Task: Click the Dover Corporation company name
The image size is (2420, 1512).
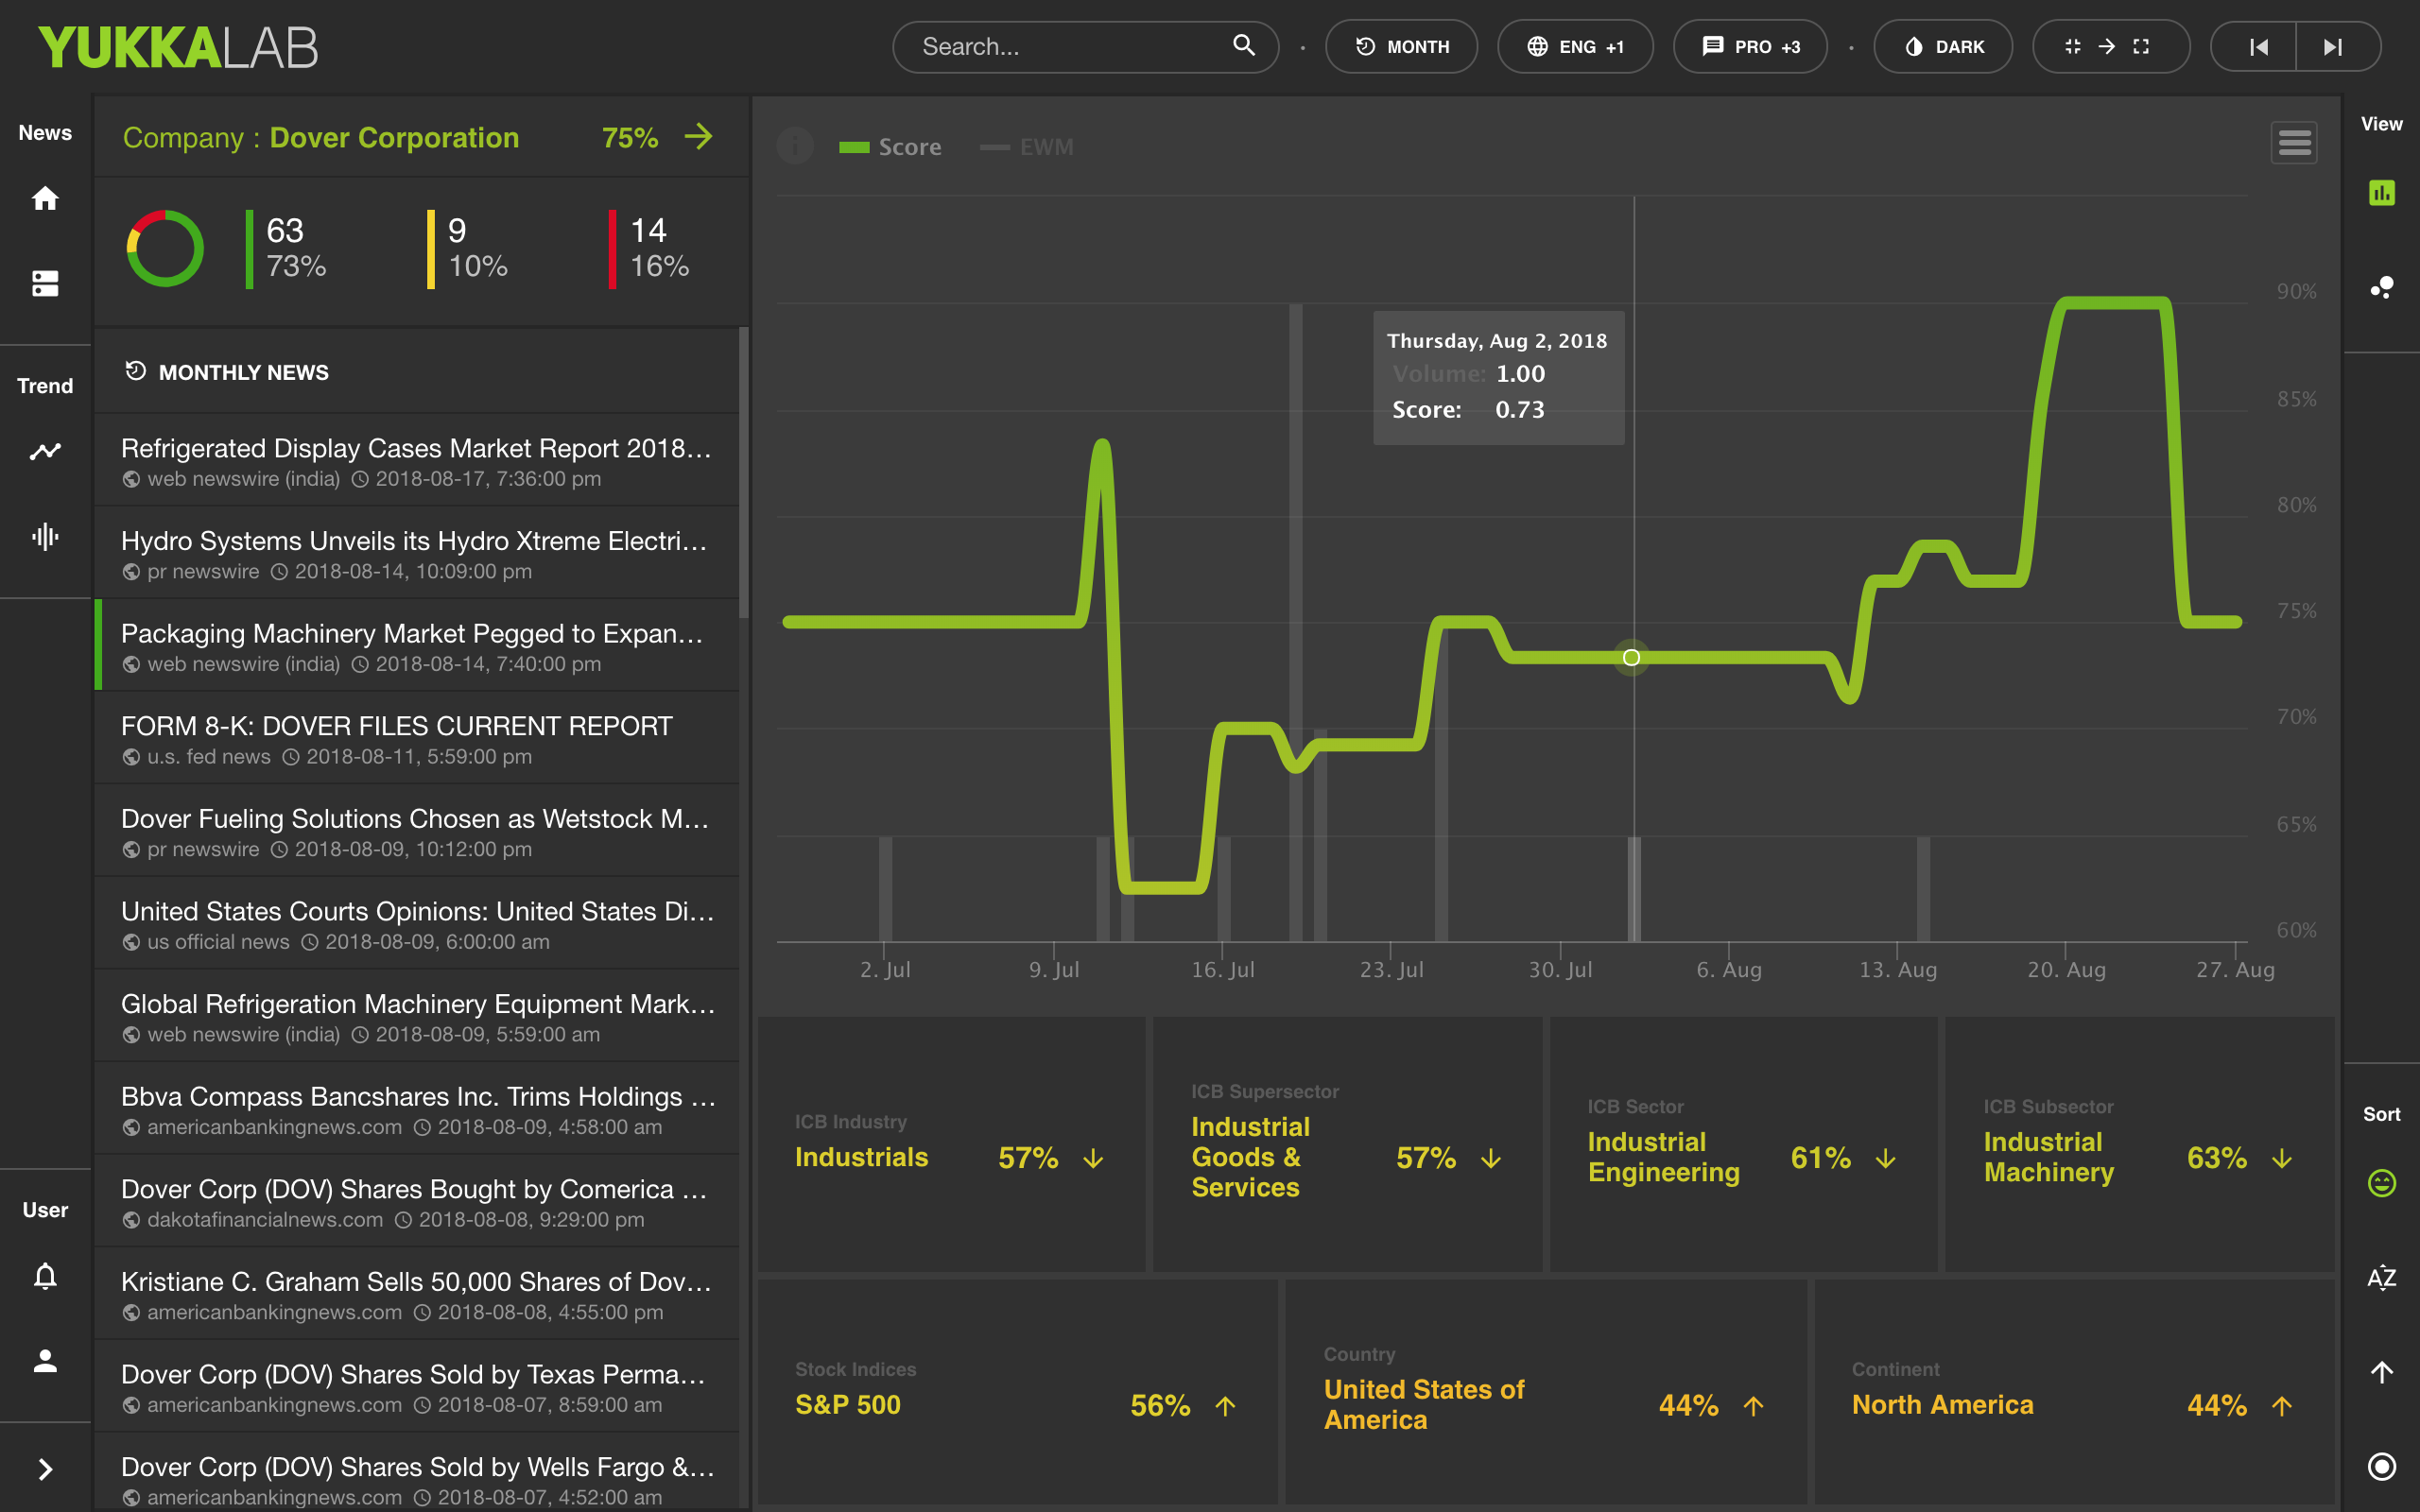Action: click(394, 137)
